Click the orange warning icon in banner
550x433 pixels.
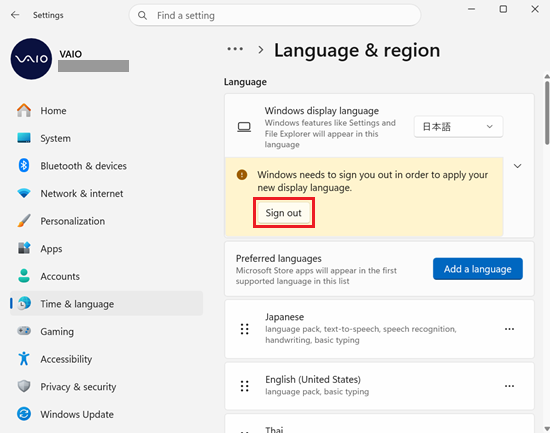click(x=242, y=174)
